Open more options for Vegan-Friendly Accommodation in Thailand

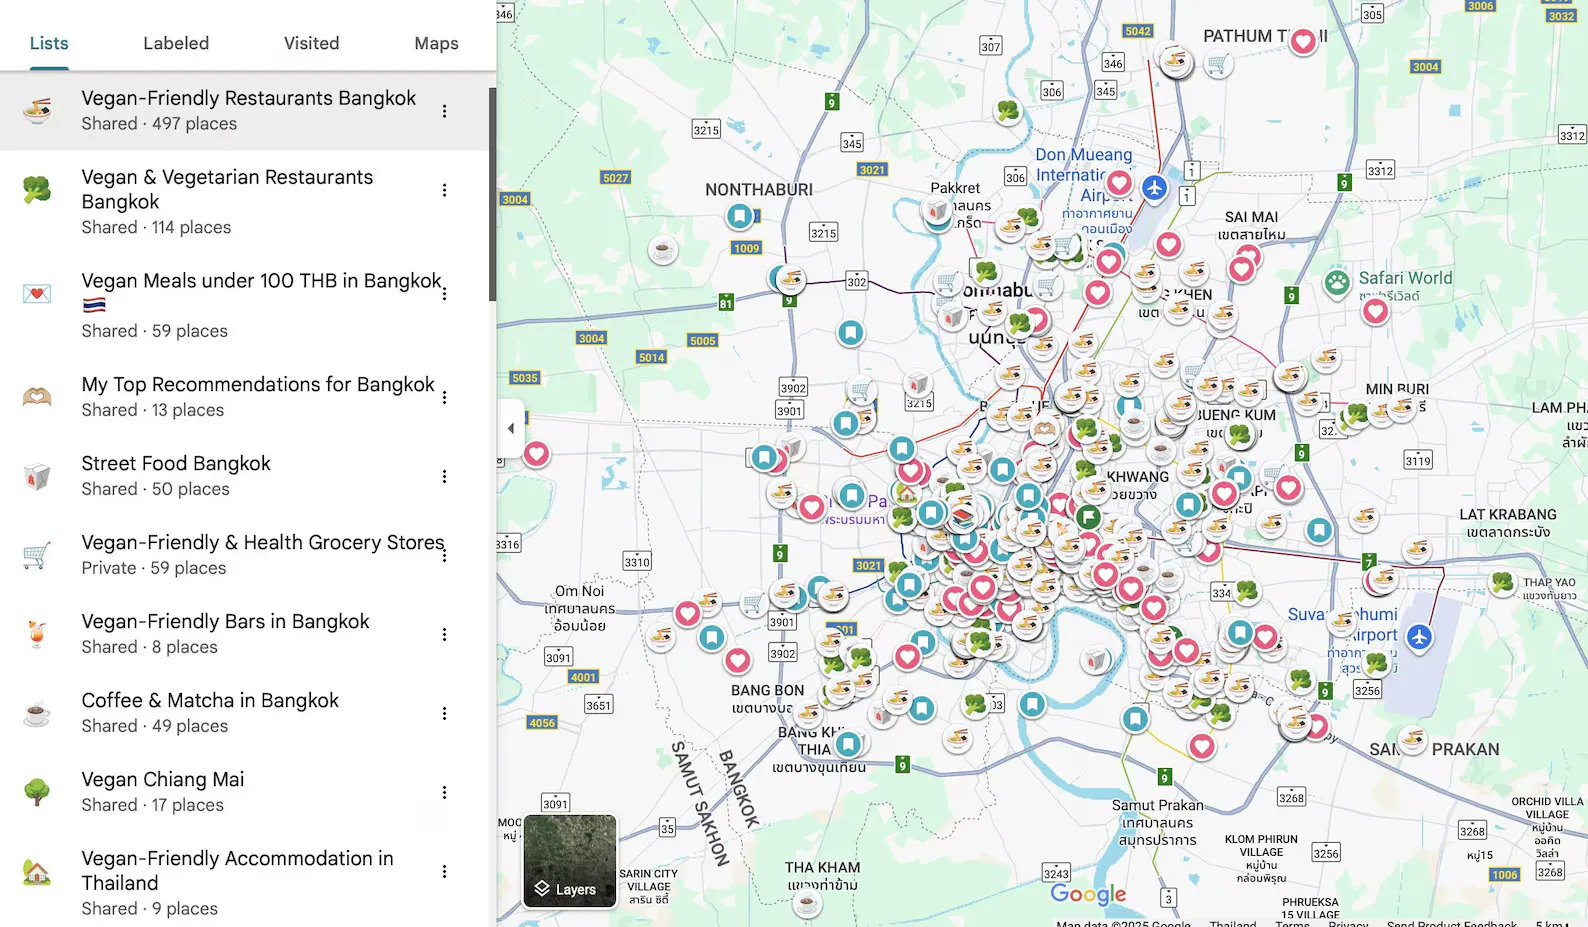(445, 871)
